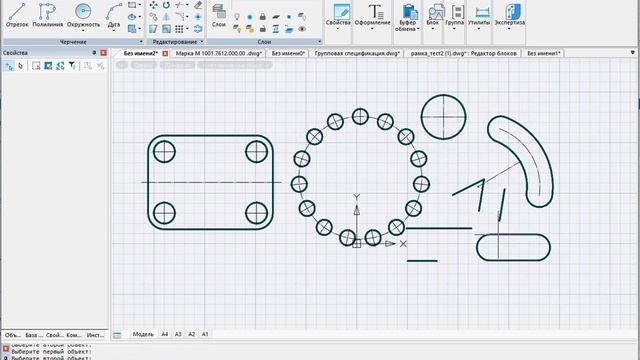
Task: Select the A2 layout tab
Action: tap(191, 334)
